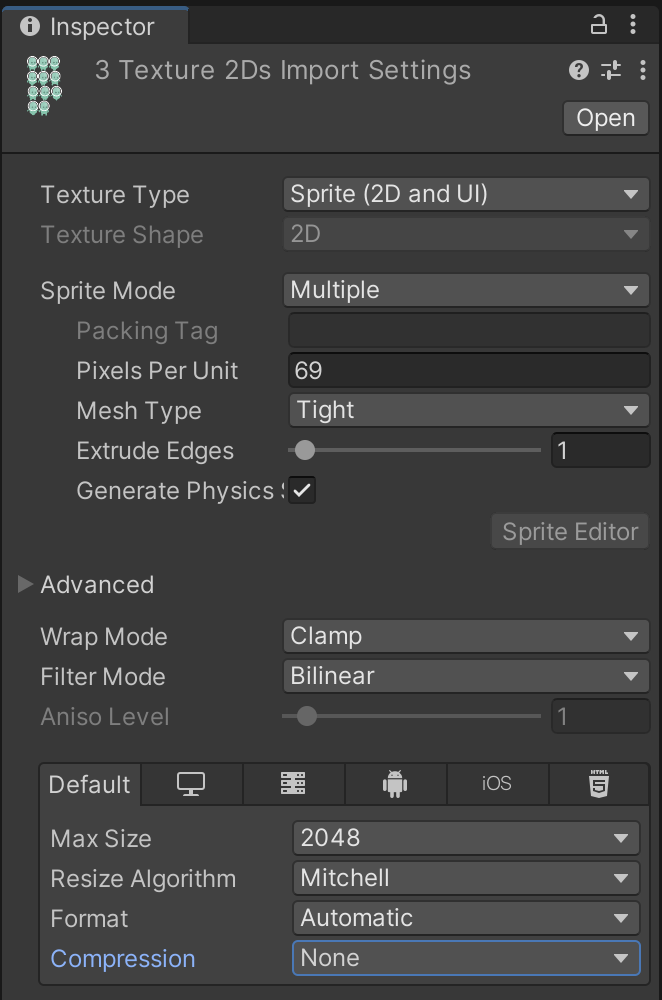Image resolution: width=662 pixels, height=1000 pixels.
Task: Select the Android platform override tab
Action: [395, 785]
